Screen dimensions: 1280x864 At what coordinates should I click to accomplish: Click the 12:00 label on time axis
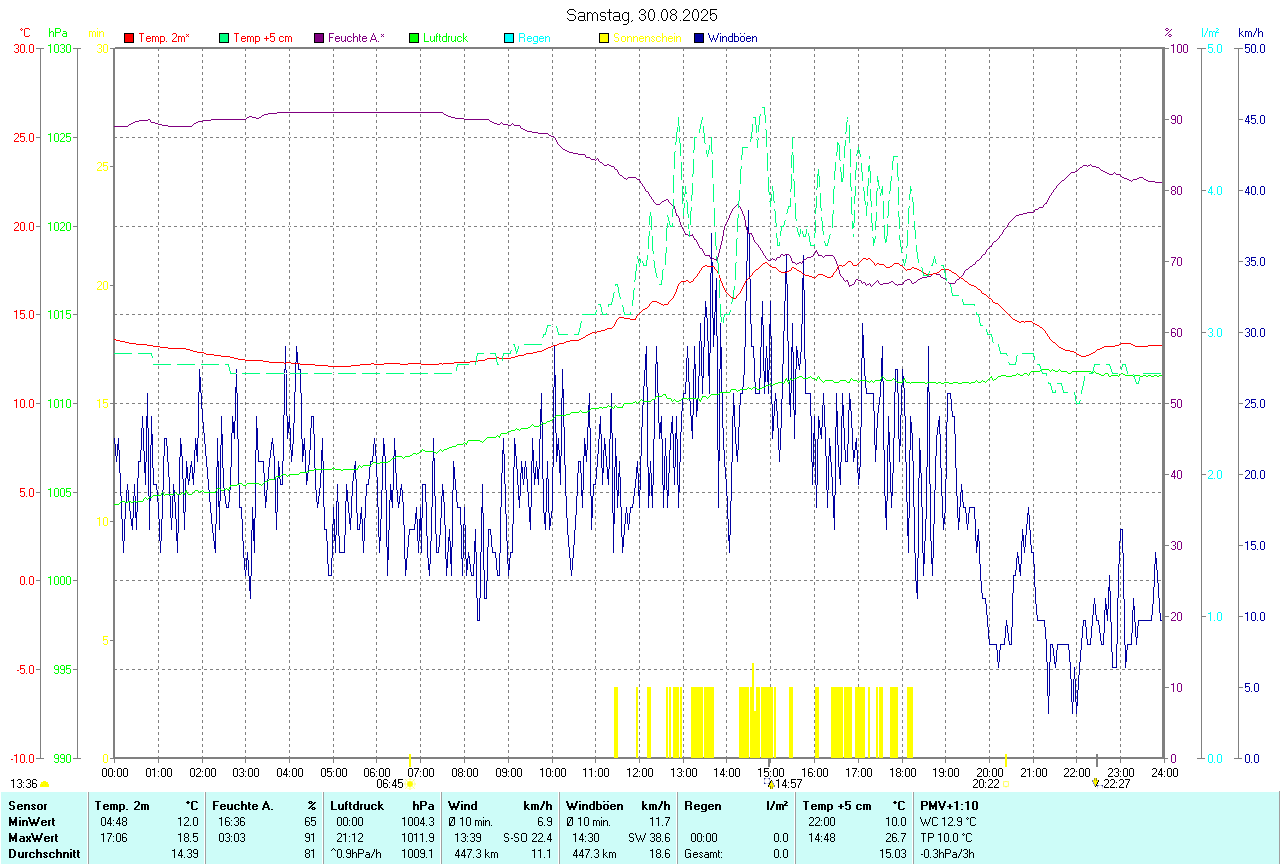(x=639, y=772)
